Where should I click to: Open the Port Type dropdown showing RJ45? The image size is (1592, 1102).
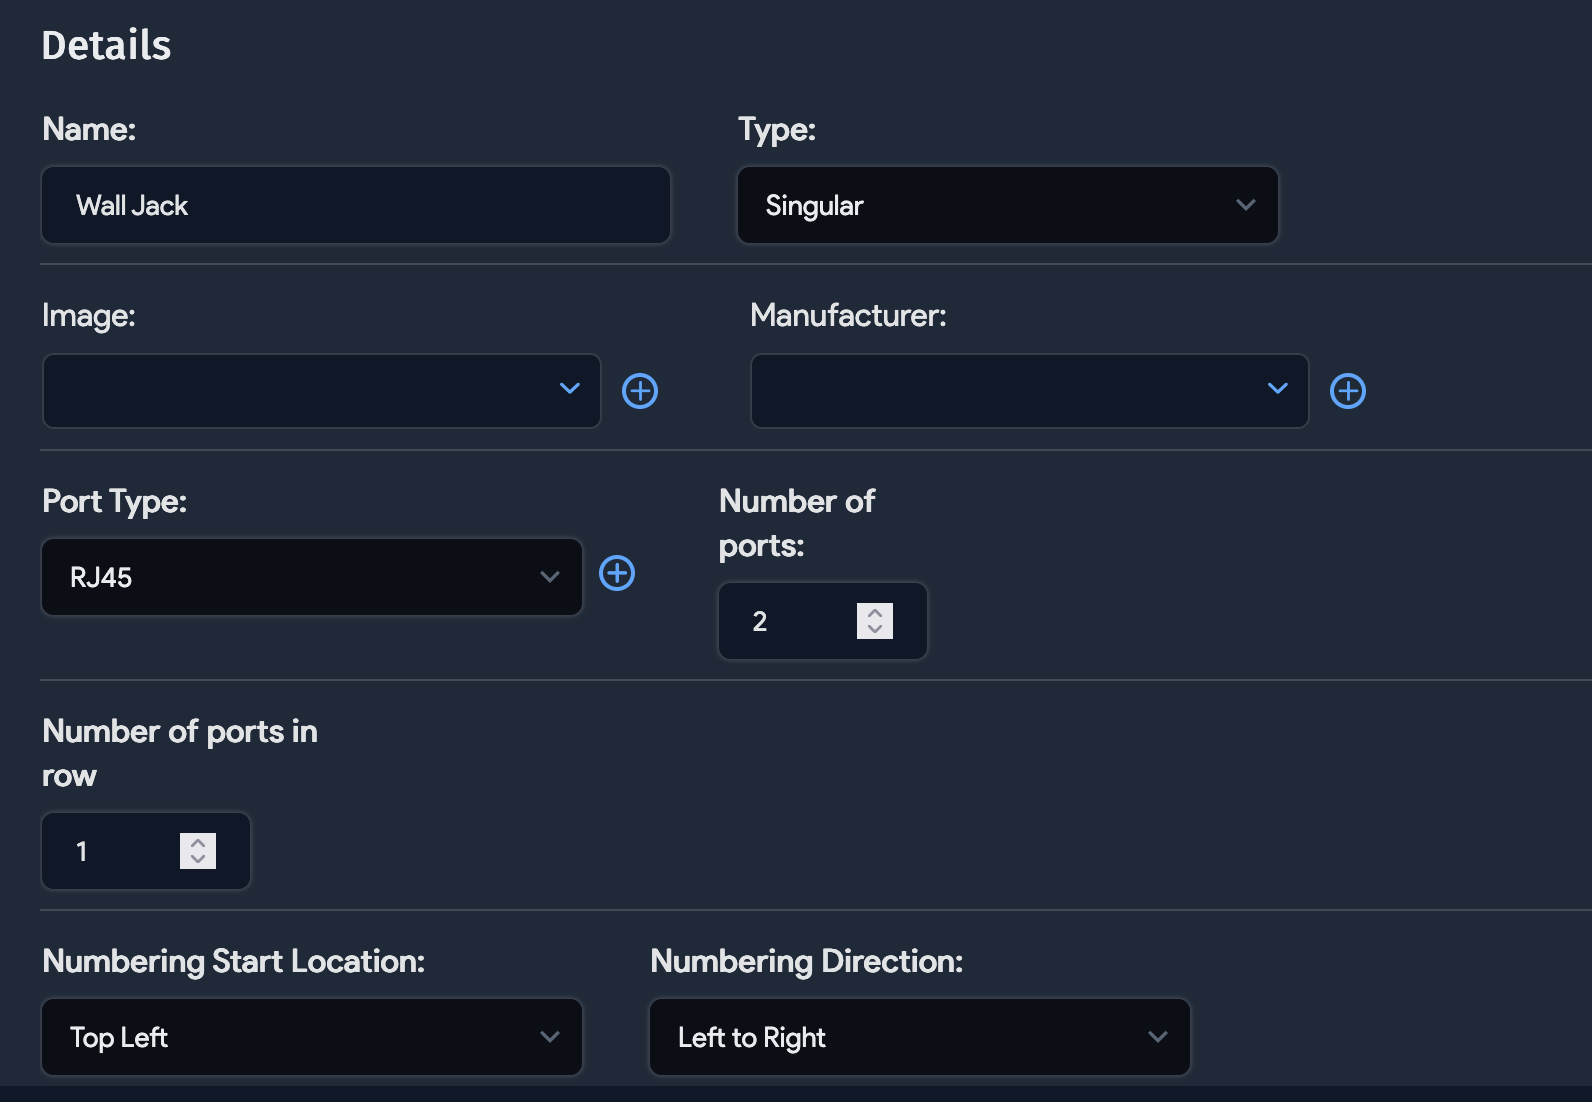click(x=311, y=577)
